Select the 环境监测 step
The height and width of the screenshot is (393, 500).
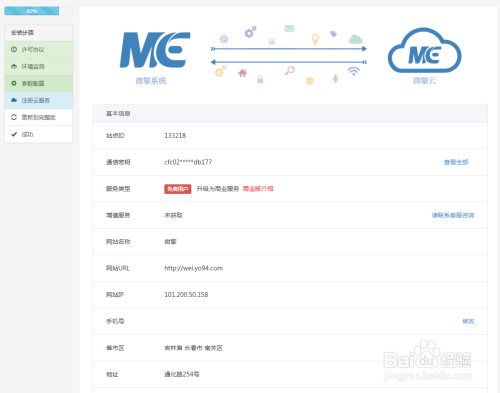[x=39, y=66]
